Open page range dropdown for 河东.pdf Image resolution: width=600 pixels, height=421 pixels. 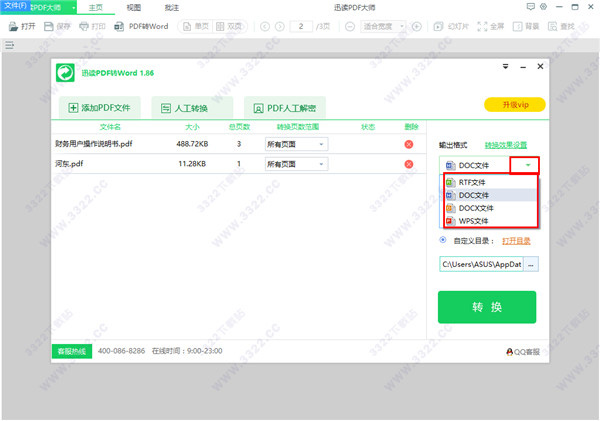click(x=321, y=164)
